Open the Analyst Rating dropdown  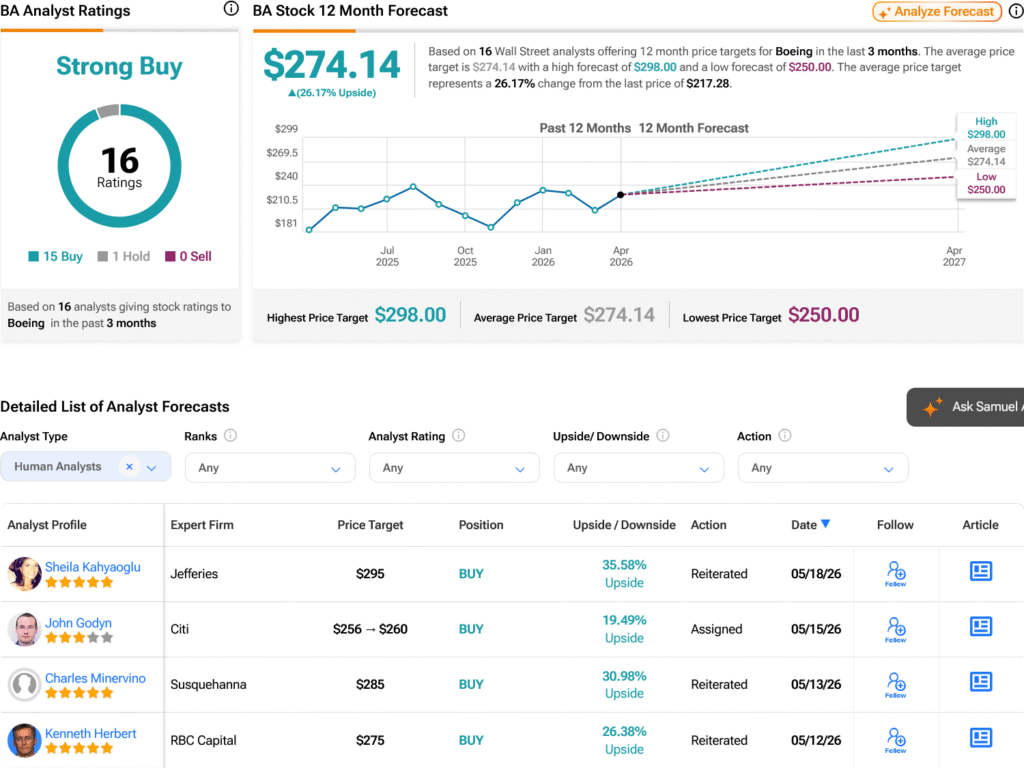click(454, 468)
